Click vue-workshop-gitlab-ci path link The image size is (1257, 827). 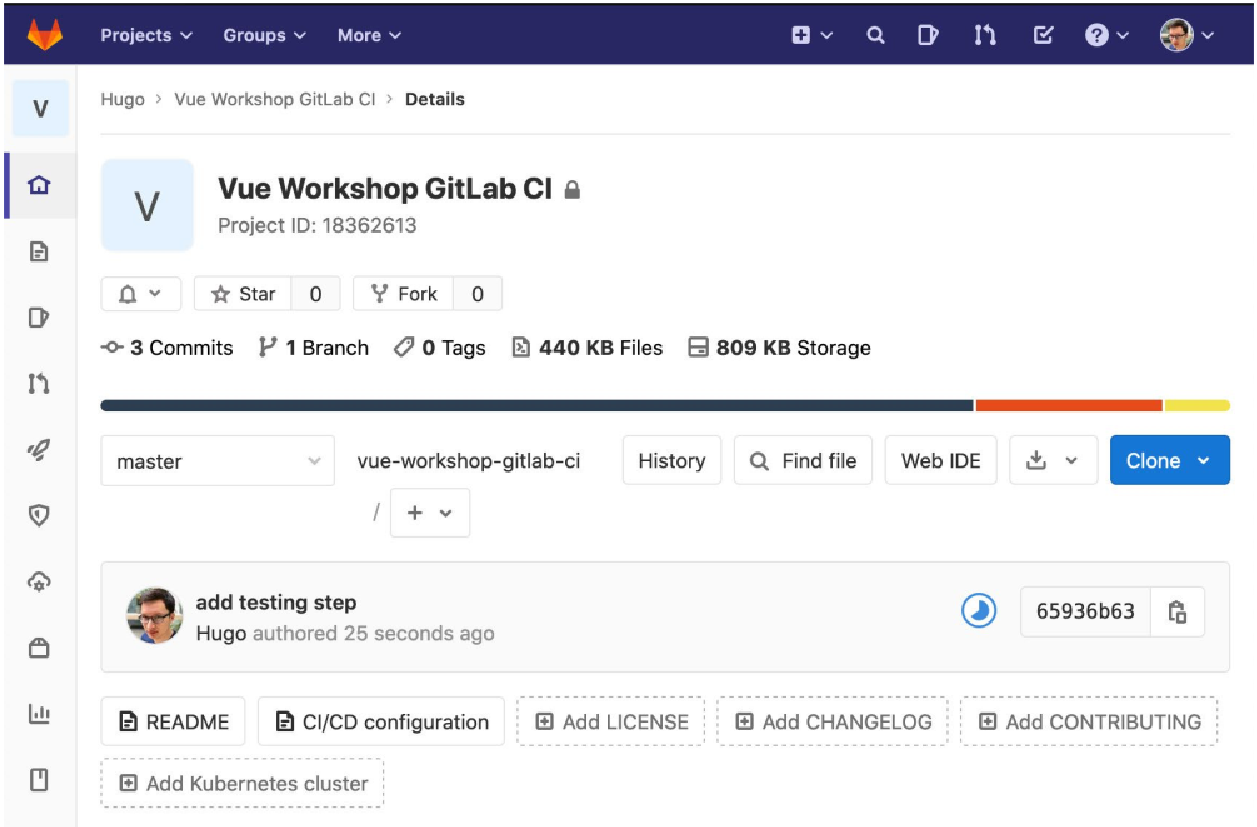coord(469,461)
